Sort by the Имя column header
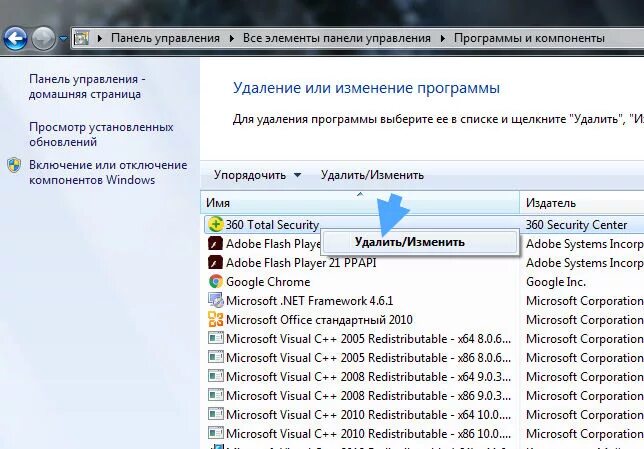 tap(360, 203)
